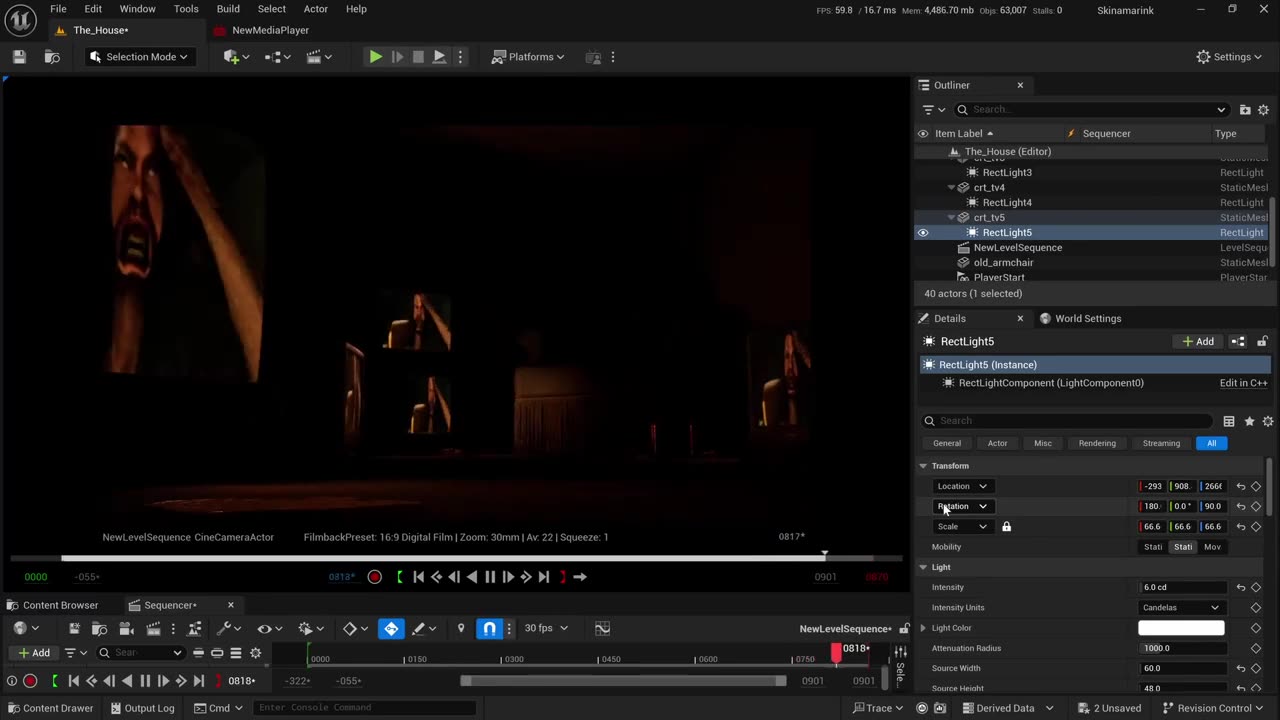Open the Settings dropdown at top right

[1230, 57]
